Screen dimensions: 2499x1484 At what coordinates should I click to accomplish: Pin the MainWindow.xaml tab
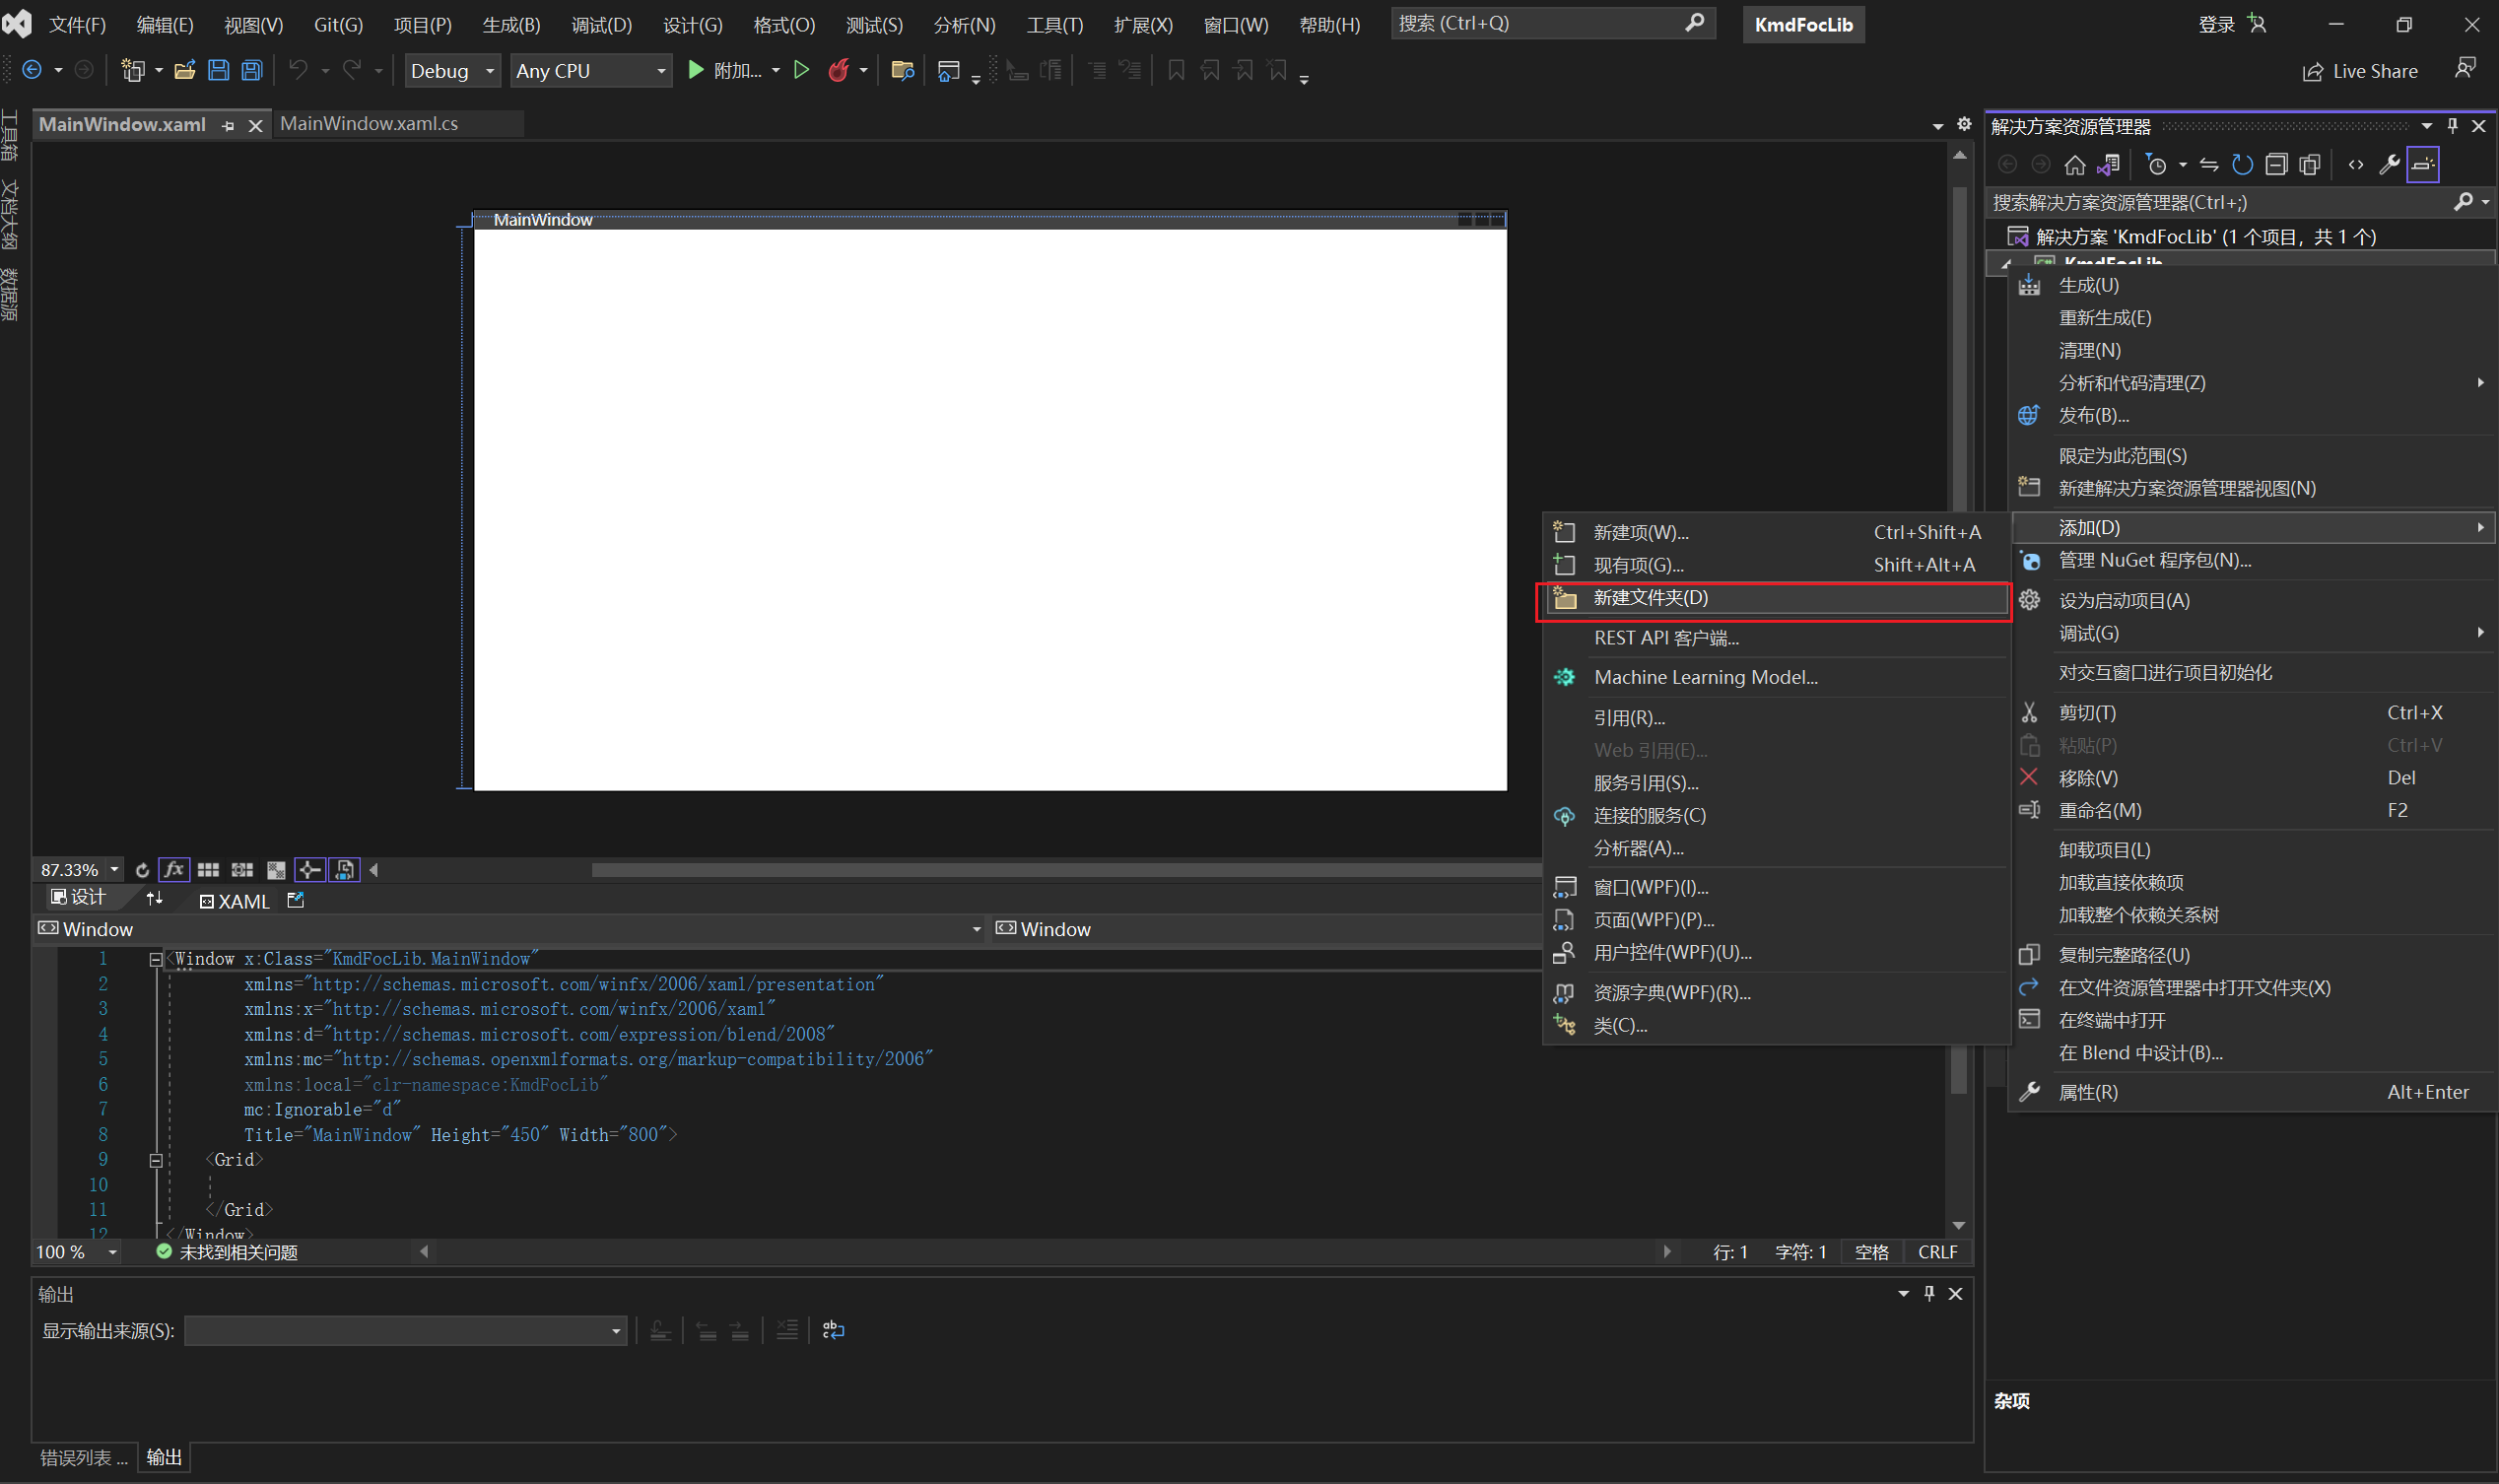pyautogui.click(x=228, y=125)
